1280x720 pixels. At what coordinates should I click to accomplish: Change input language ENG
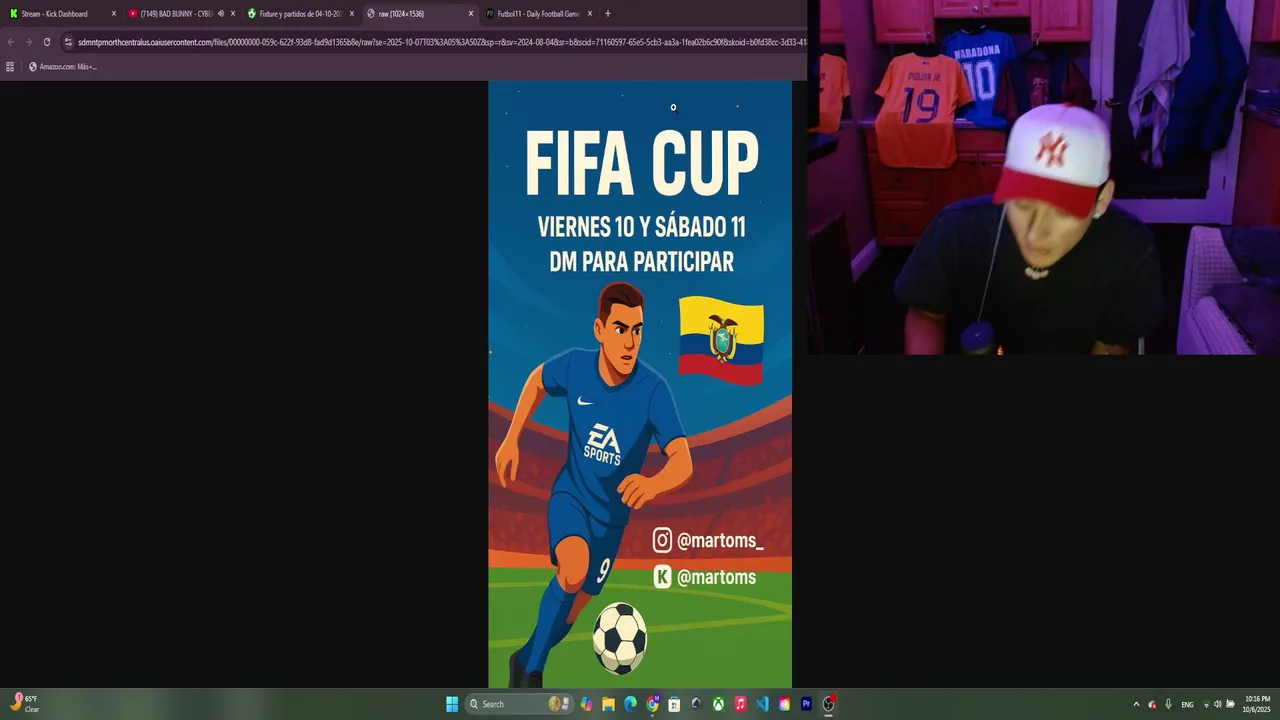pyautogui.click(x=1187, y=704)
